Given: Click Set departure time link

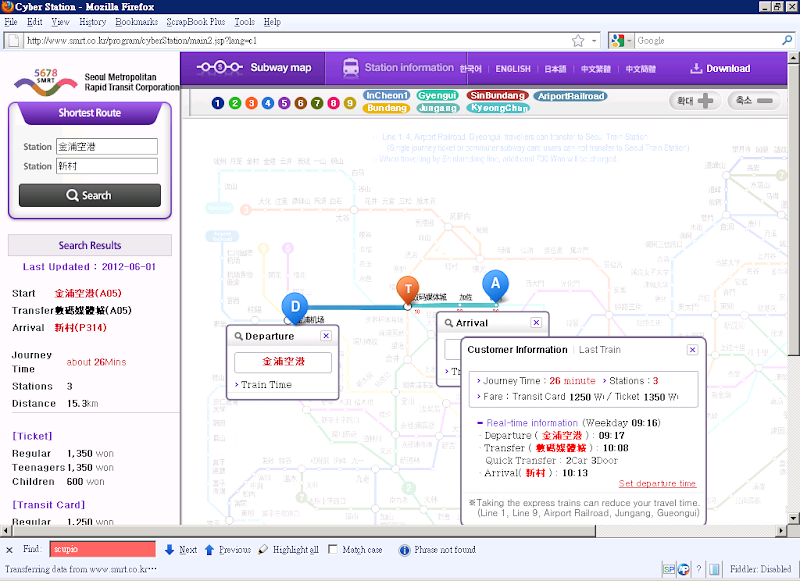Looking at the screenshot, I should tap(657, 484).
